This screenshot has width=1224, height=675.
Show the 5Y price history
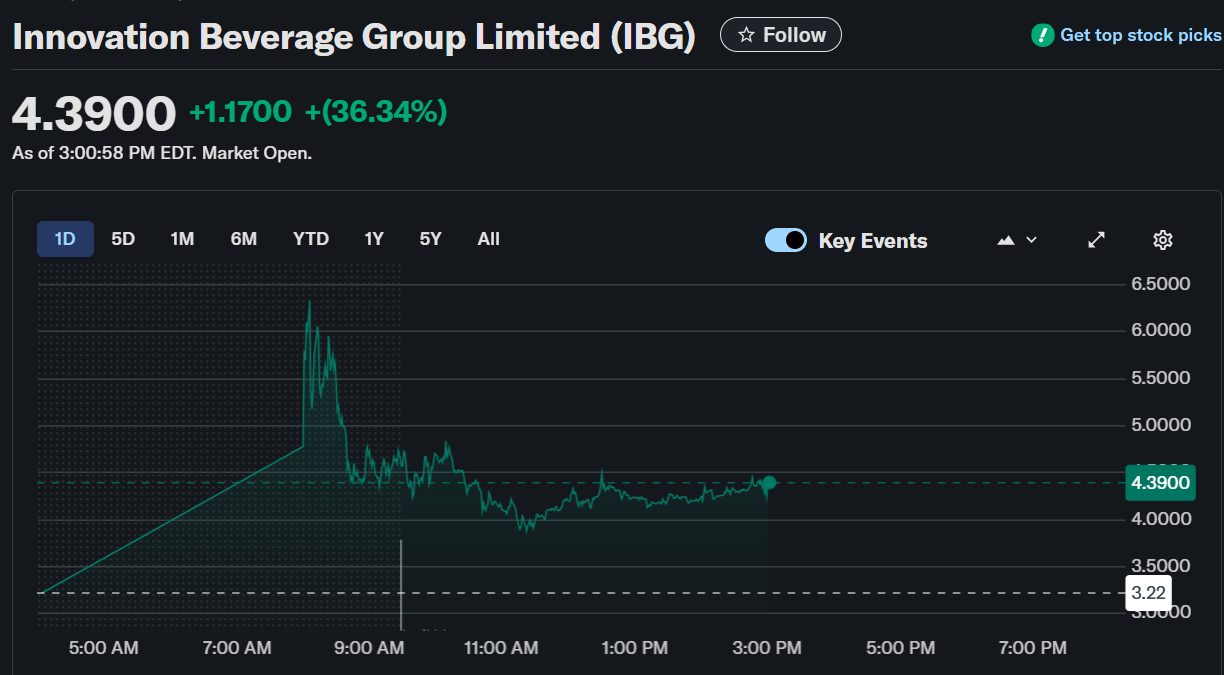coord(431,239)
